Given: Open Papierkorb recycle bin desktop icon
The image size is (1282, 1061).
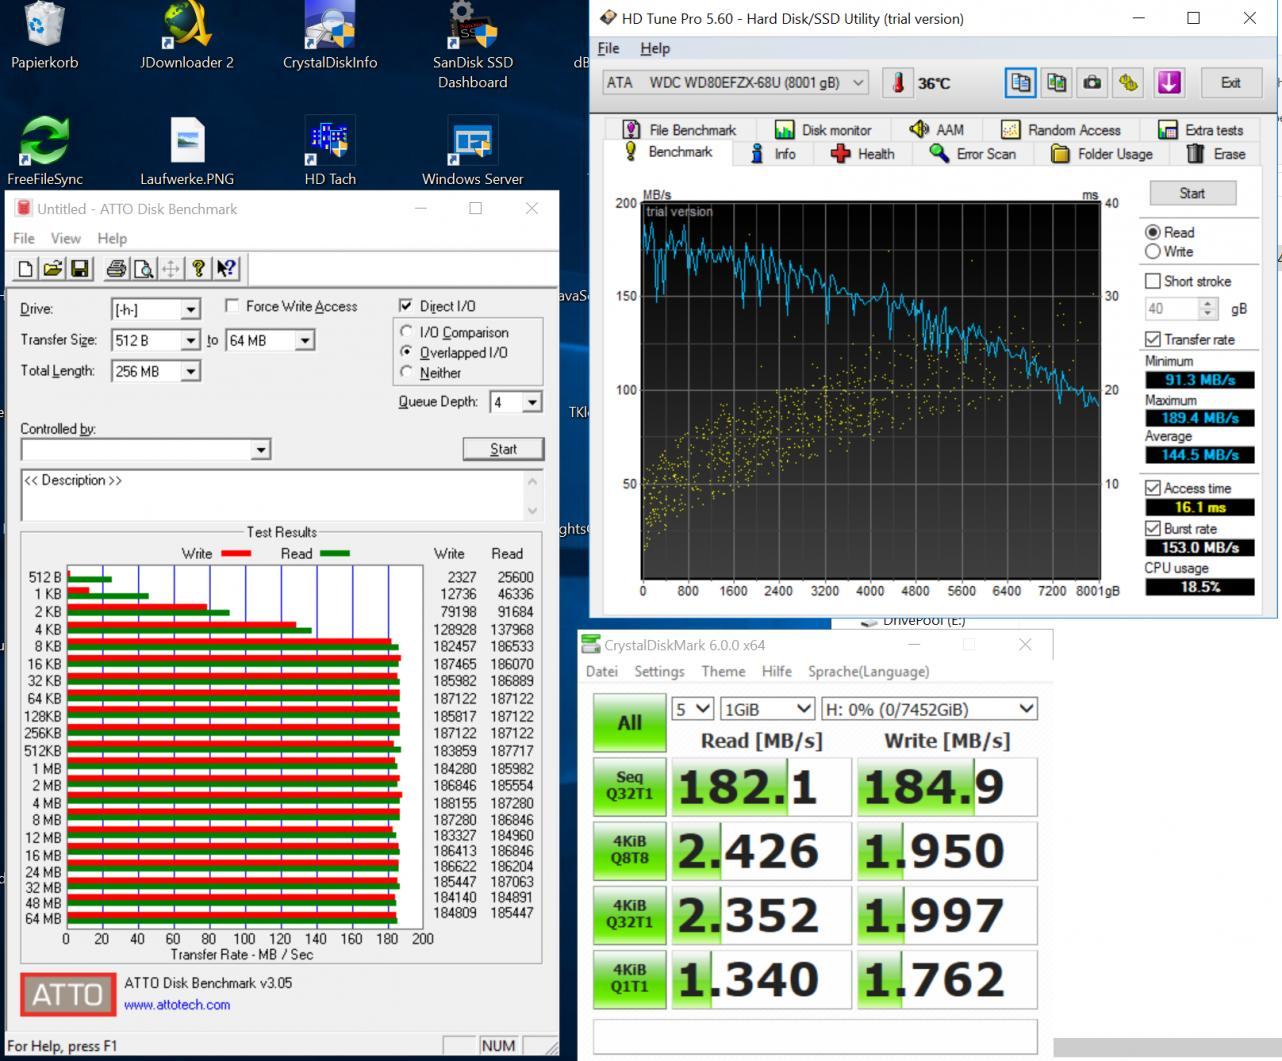Looking at the screenshot, I should 44,36.
